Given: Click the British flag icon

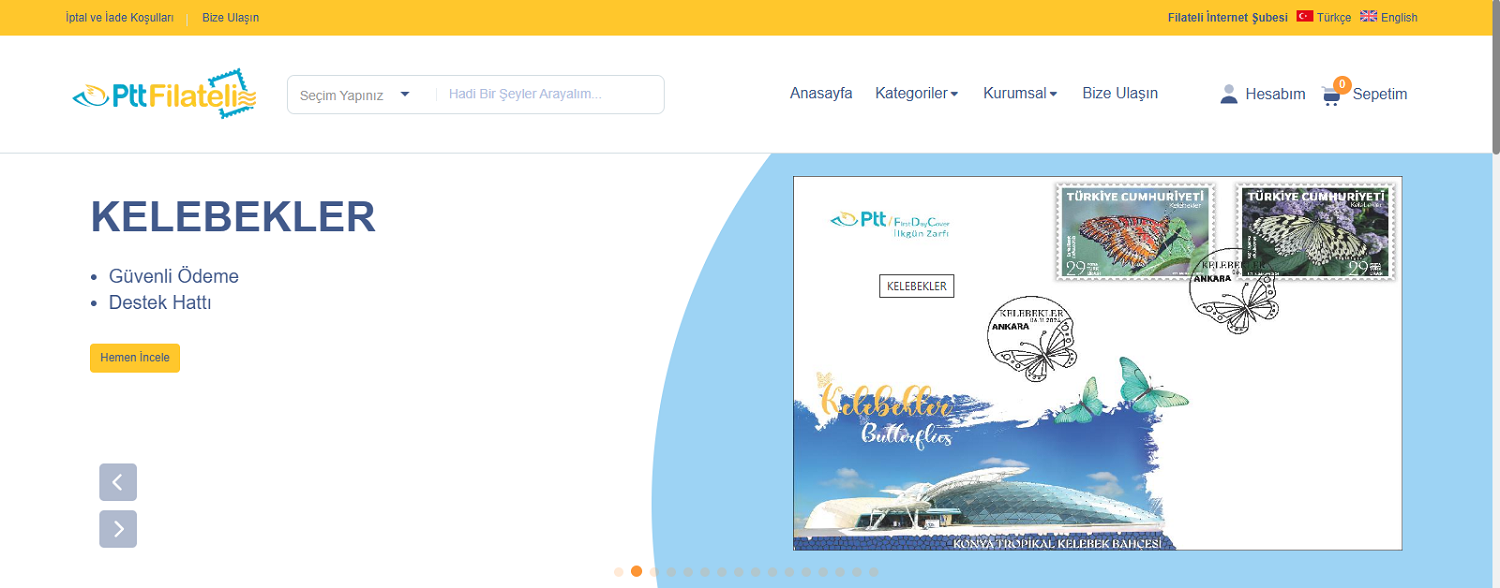Looking at the screenshot, I should click(1369, 17).
